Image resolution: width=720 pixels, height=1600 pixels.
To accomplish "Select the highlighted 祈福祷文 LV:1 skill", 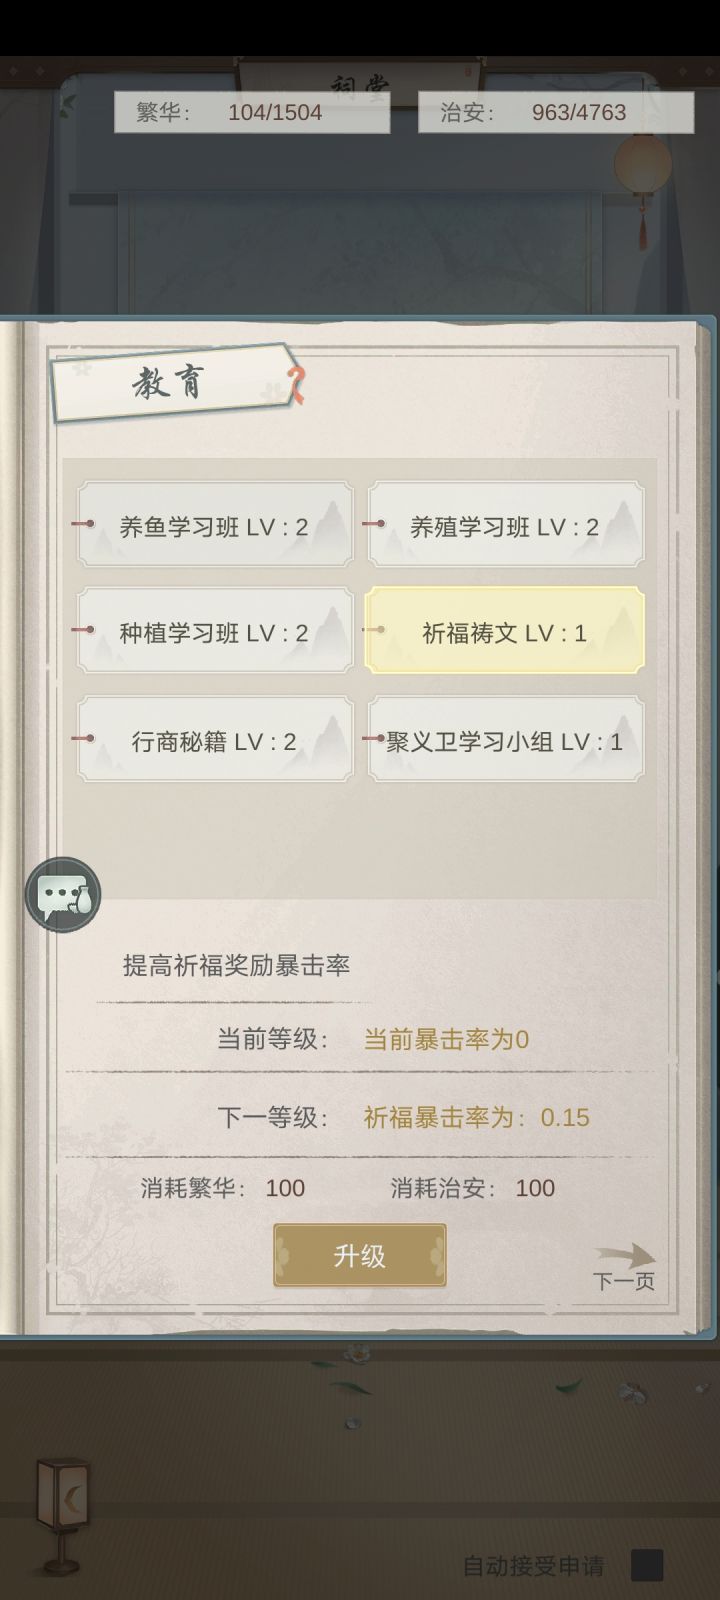I will click(505, 632).
